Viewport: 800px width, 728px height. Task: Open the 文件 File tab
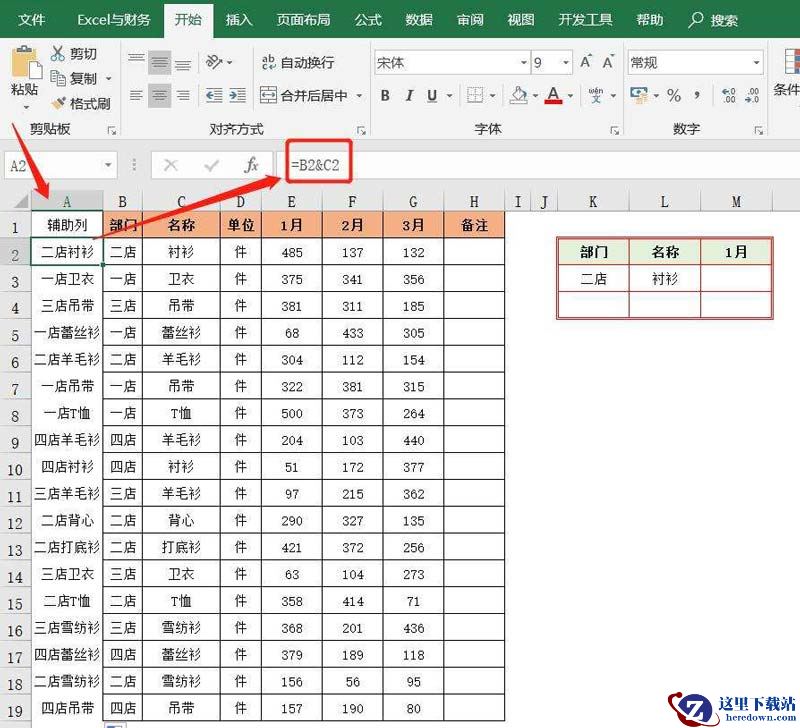32,20
